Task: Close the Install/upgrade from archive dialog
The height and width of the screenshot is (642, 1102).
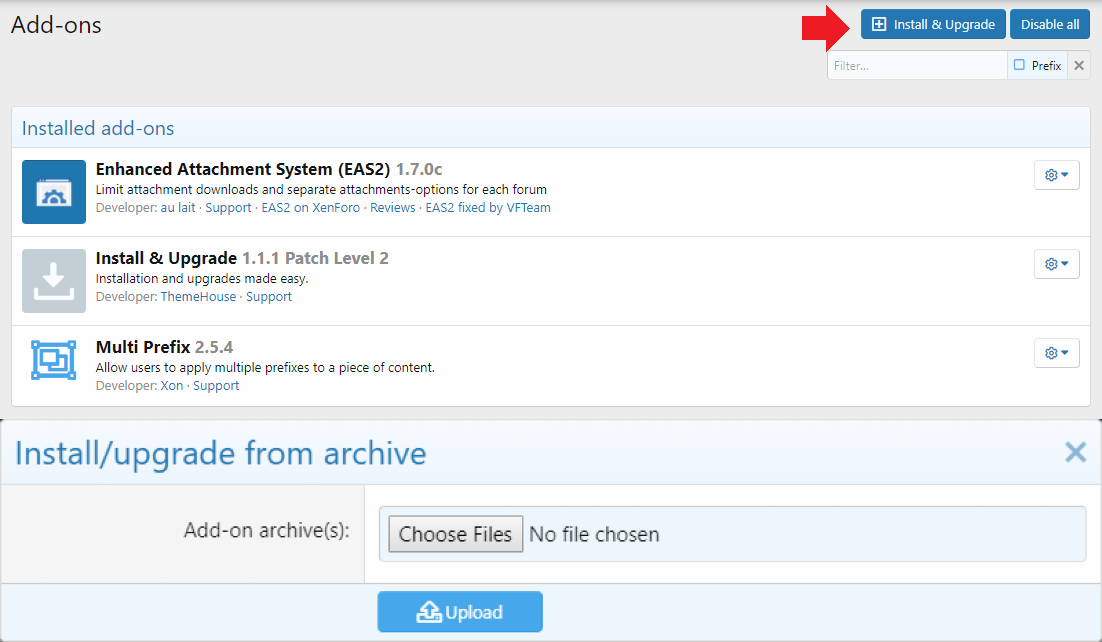Action: 1075,453
